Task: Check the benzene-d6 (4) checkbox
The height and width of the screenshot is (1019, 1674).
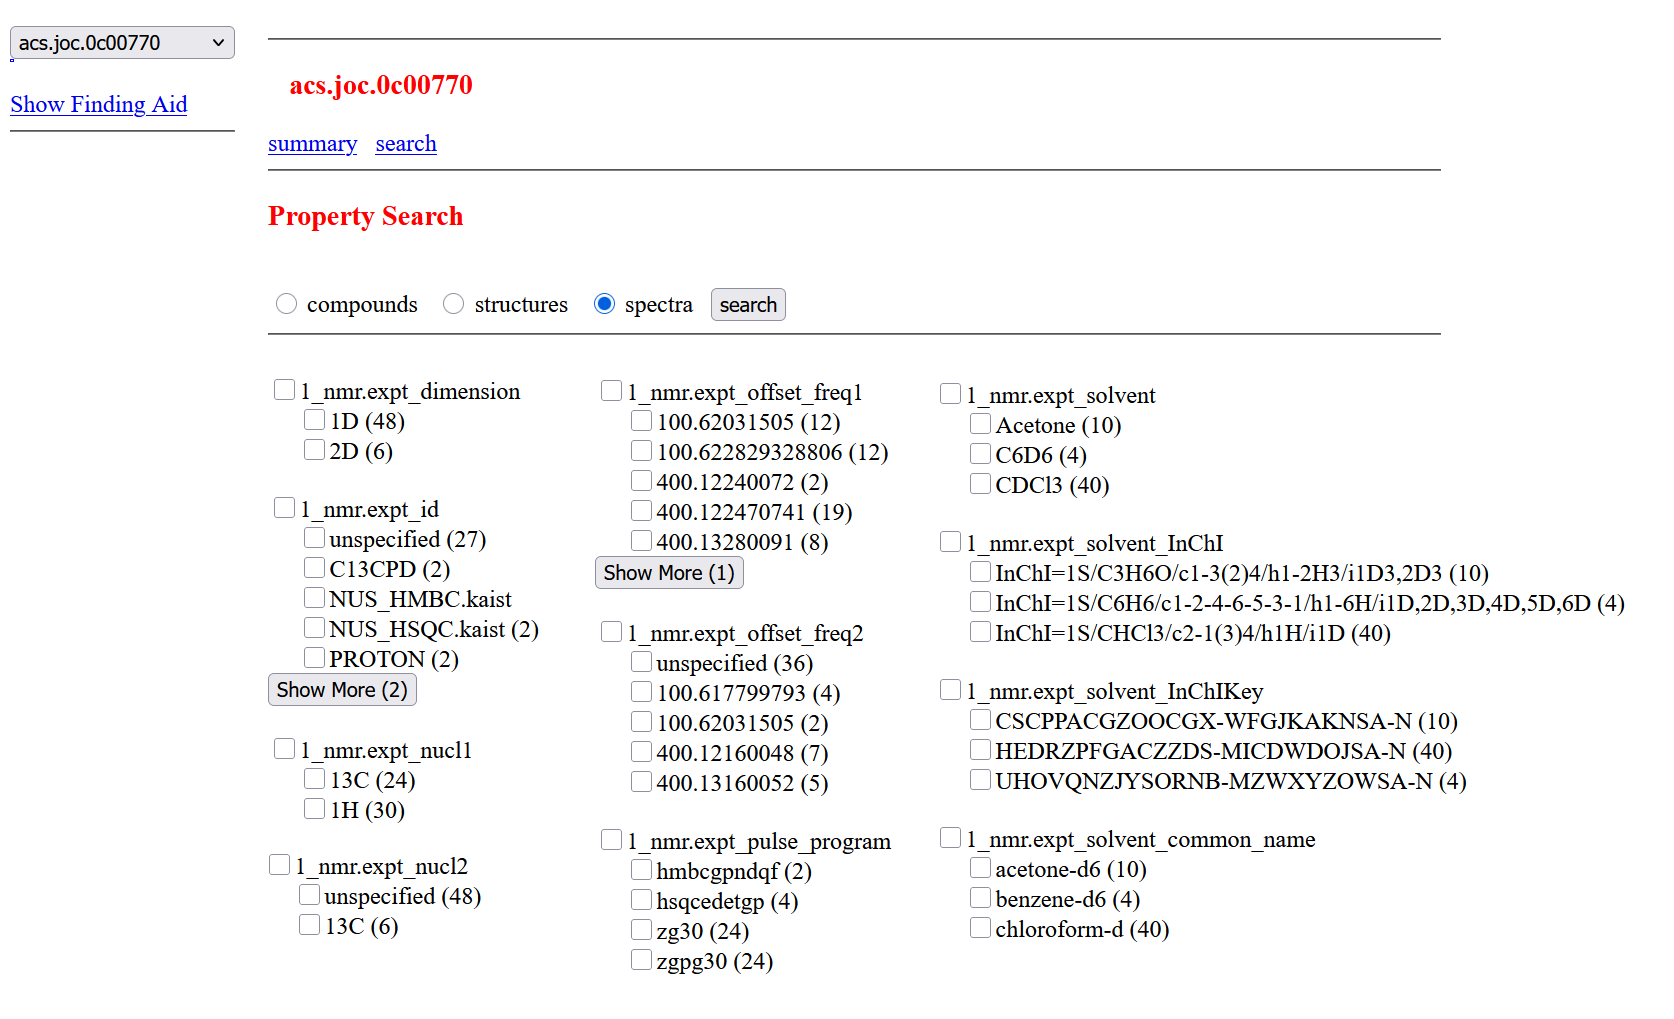Action: coord(980,898)
